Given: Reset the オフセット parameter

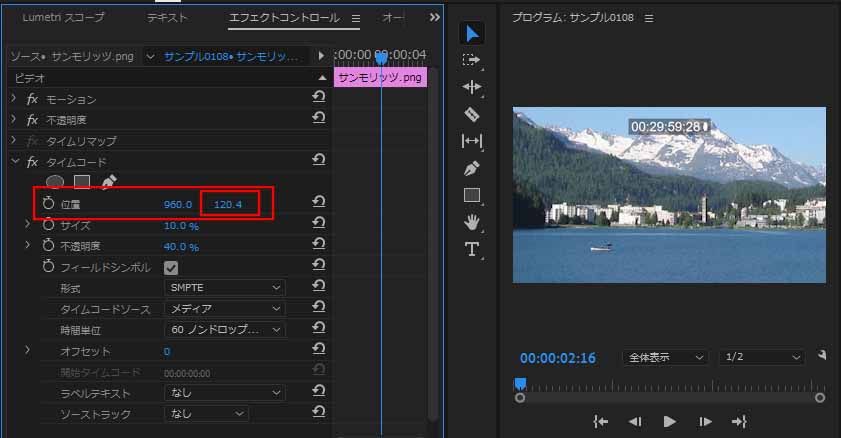Looking at the screenshot, I should (x=319, y=349).
